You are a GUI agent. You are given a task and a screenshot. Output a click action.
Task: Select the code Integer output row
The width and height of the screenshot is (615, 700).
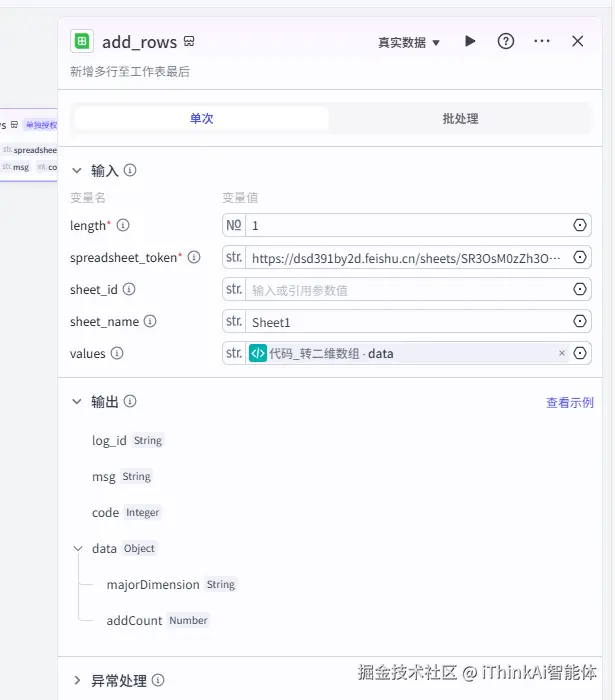(x=126, y=512)
